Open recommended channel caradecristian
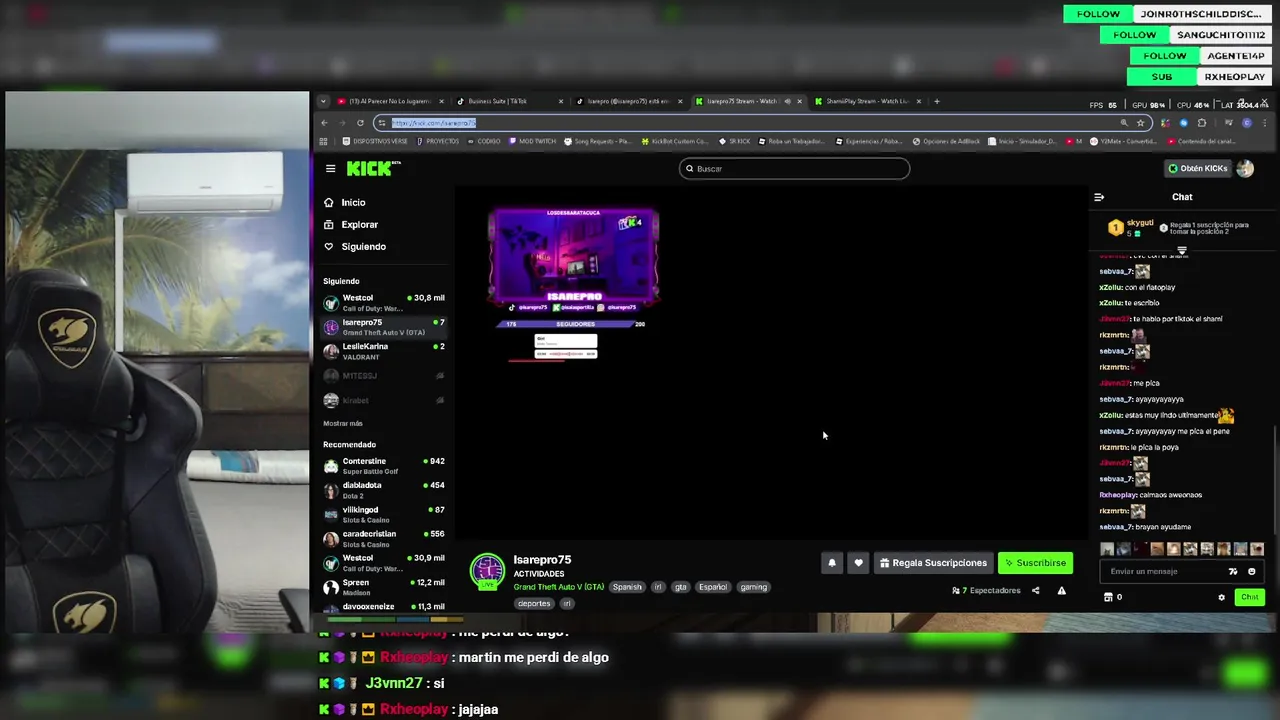Screen dimensions: 1280x720 [x=384, y=538]
